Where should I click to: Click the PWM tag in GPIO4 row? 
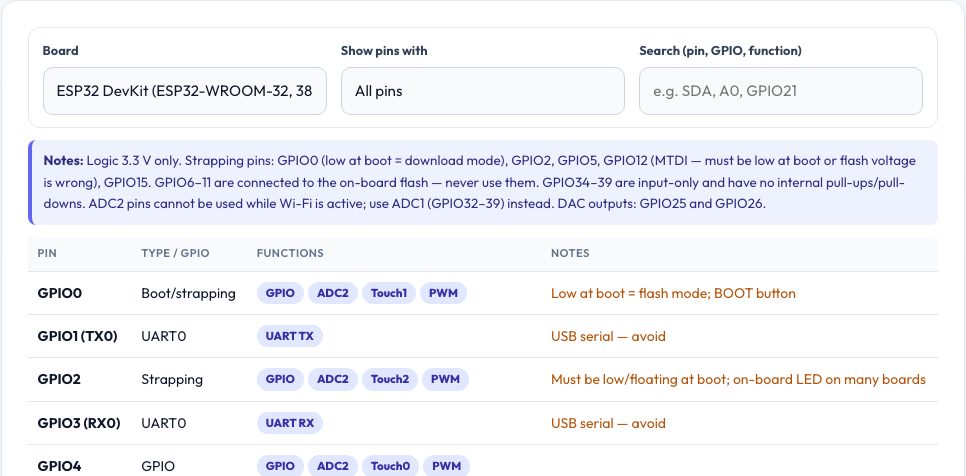(446, 466)
